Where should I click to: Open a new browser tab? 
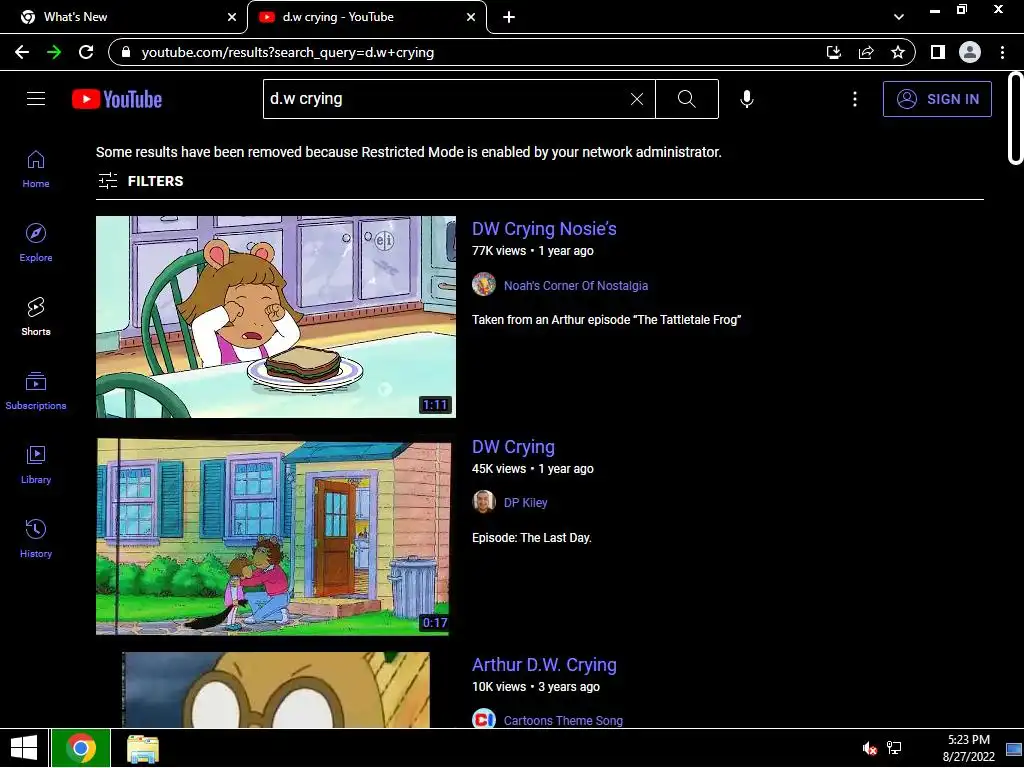pos(509,18)
